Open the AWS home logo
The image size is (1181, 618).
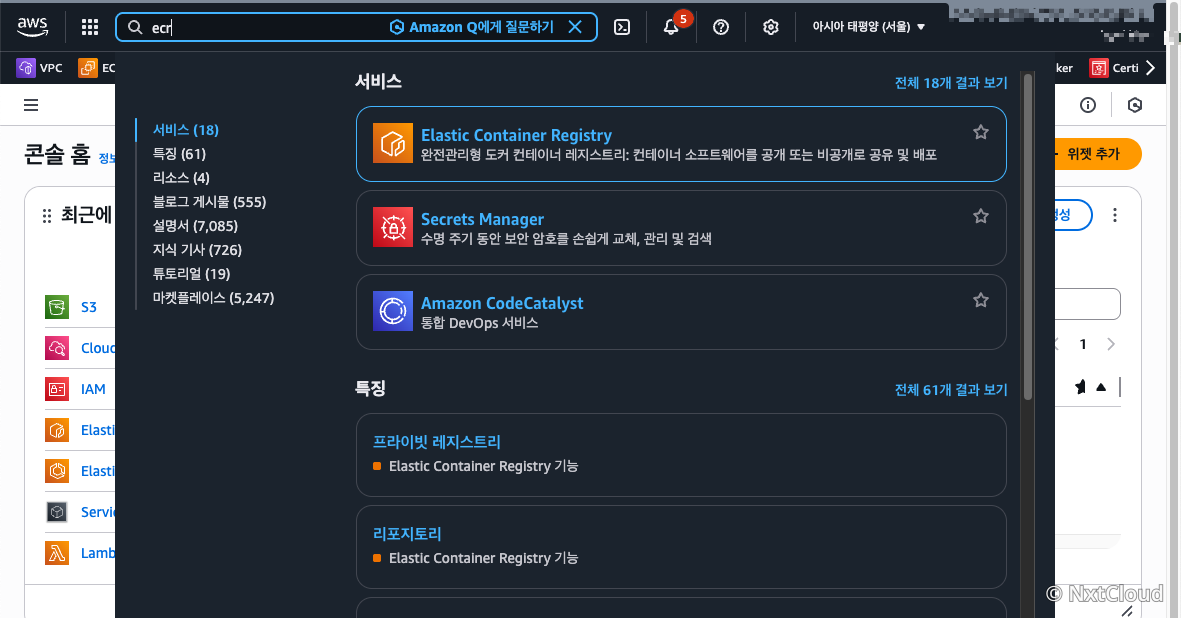point(32,26)
